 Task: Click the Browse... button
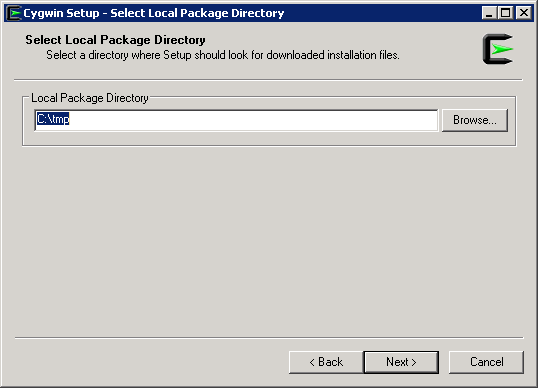[x=475, y=120]
